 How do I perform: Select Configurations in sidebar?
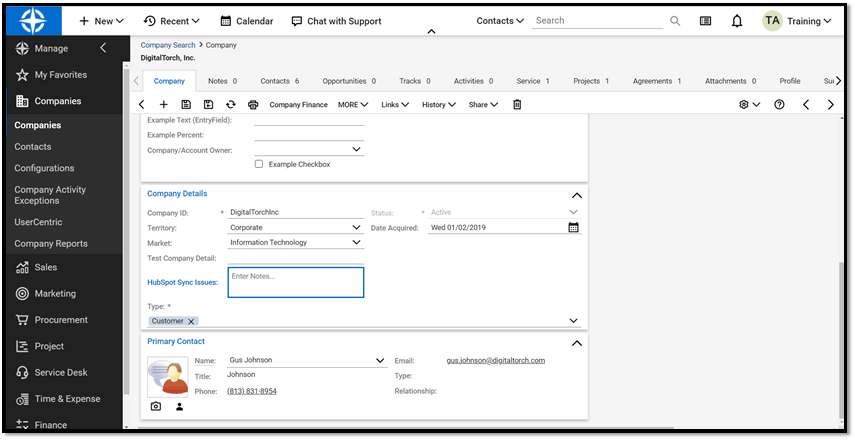click(x=44, y=168)
